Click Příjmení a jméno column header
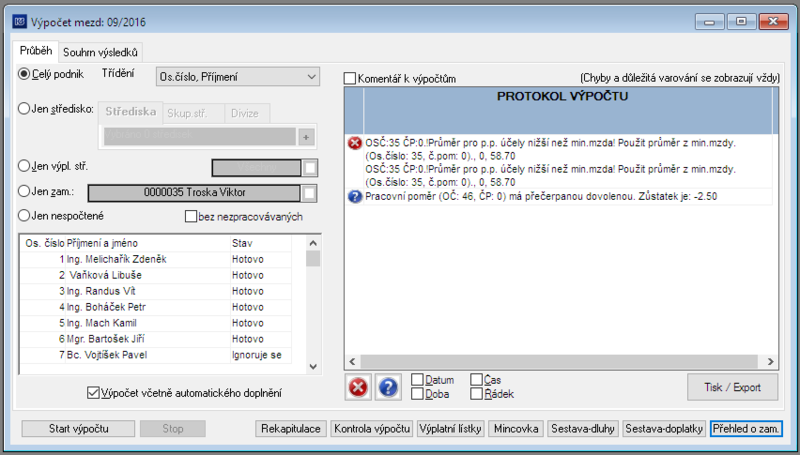The height and width of the screenshot is (455, 800). [x=148, y=243]
